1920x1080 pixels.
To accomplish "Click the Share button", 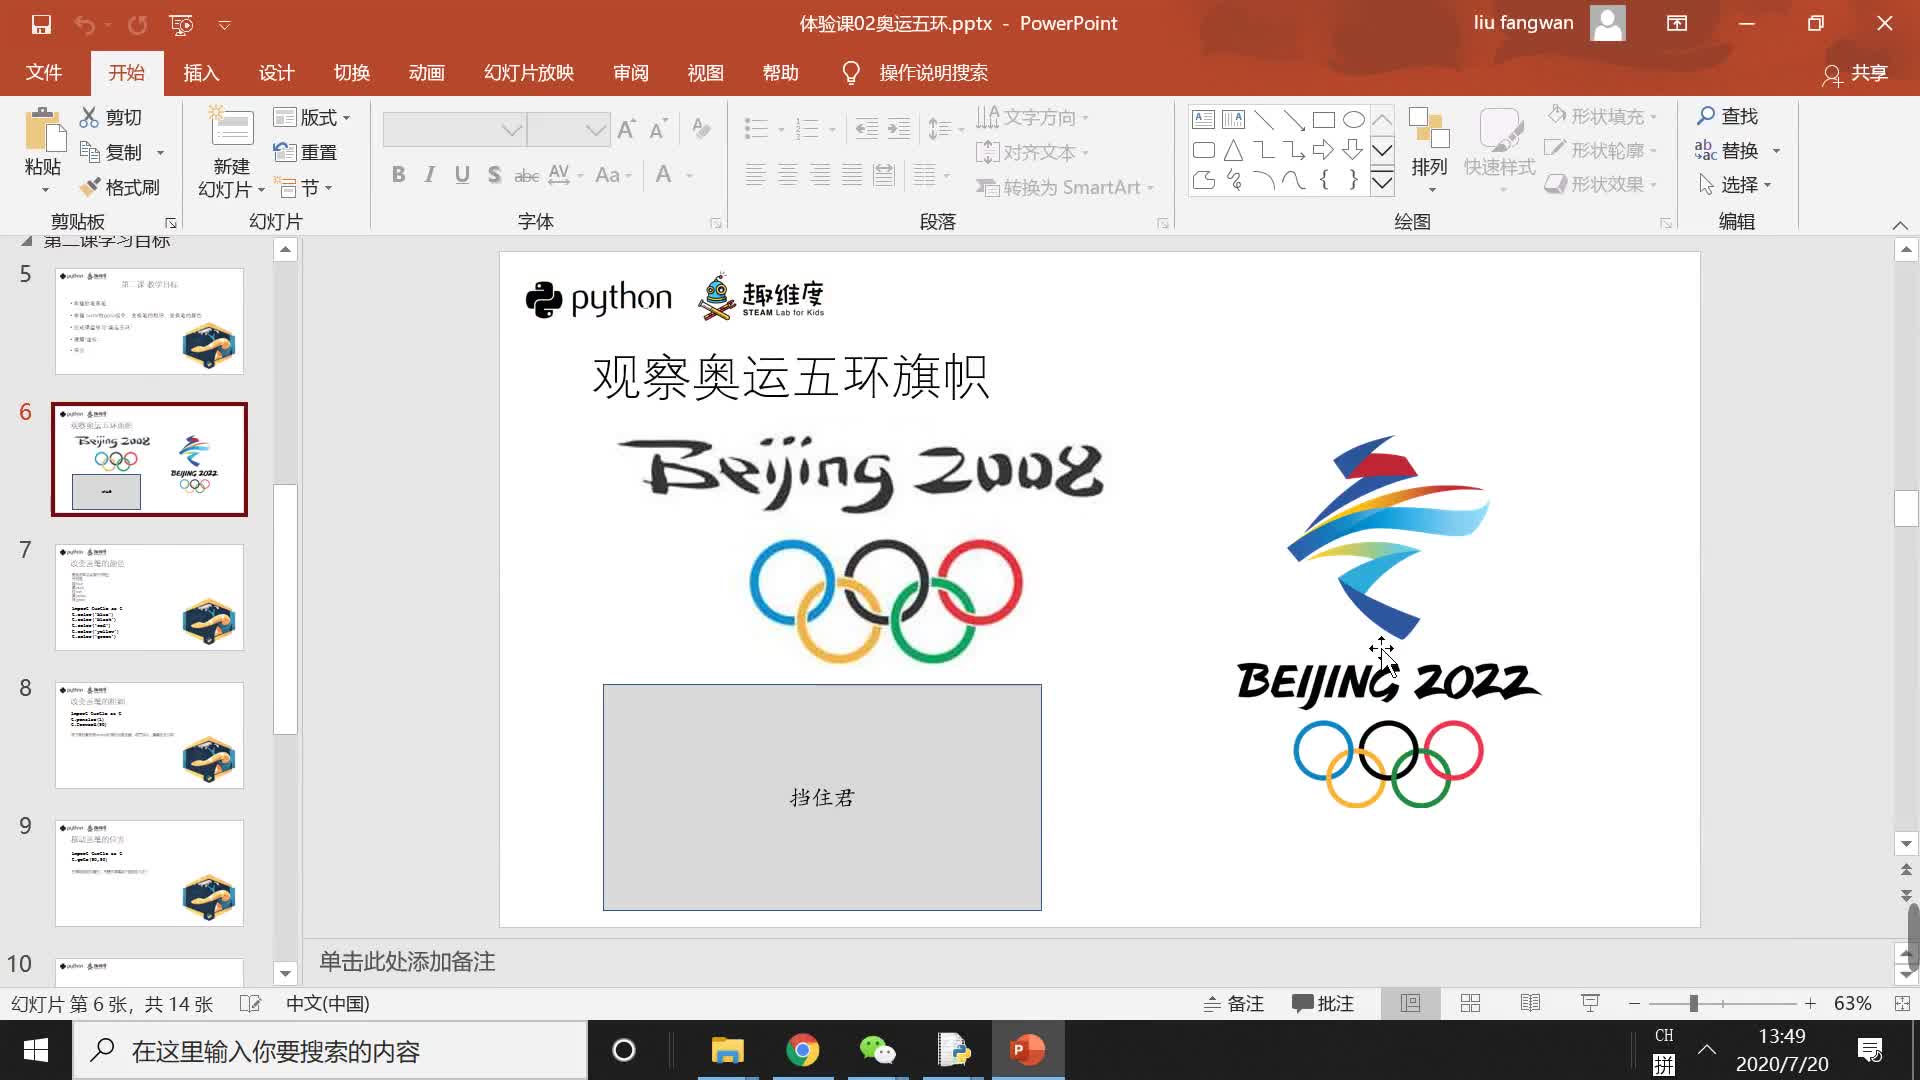I will [1855, 73].
